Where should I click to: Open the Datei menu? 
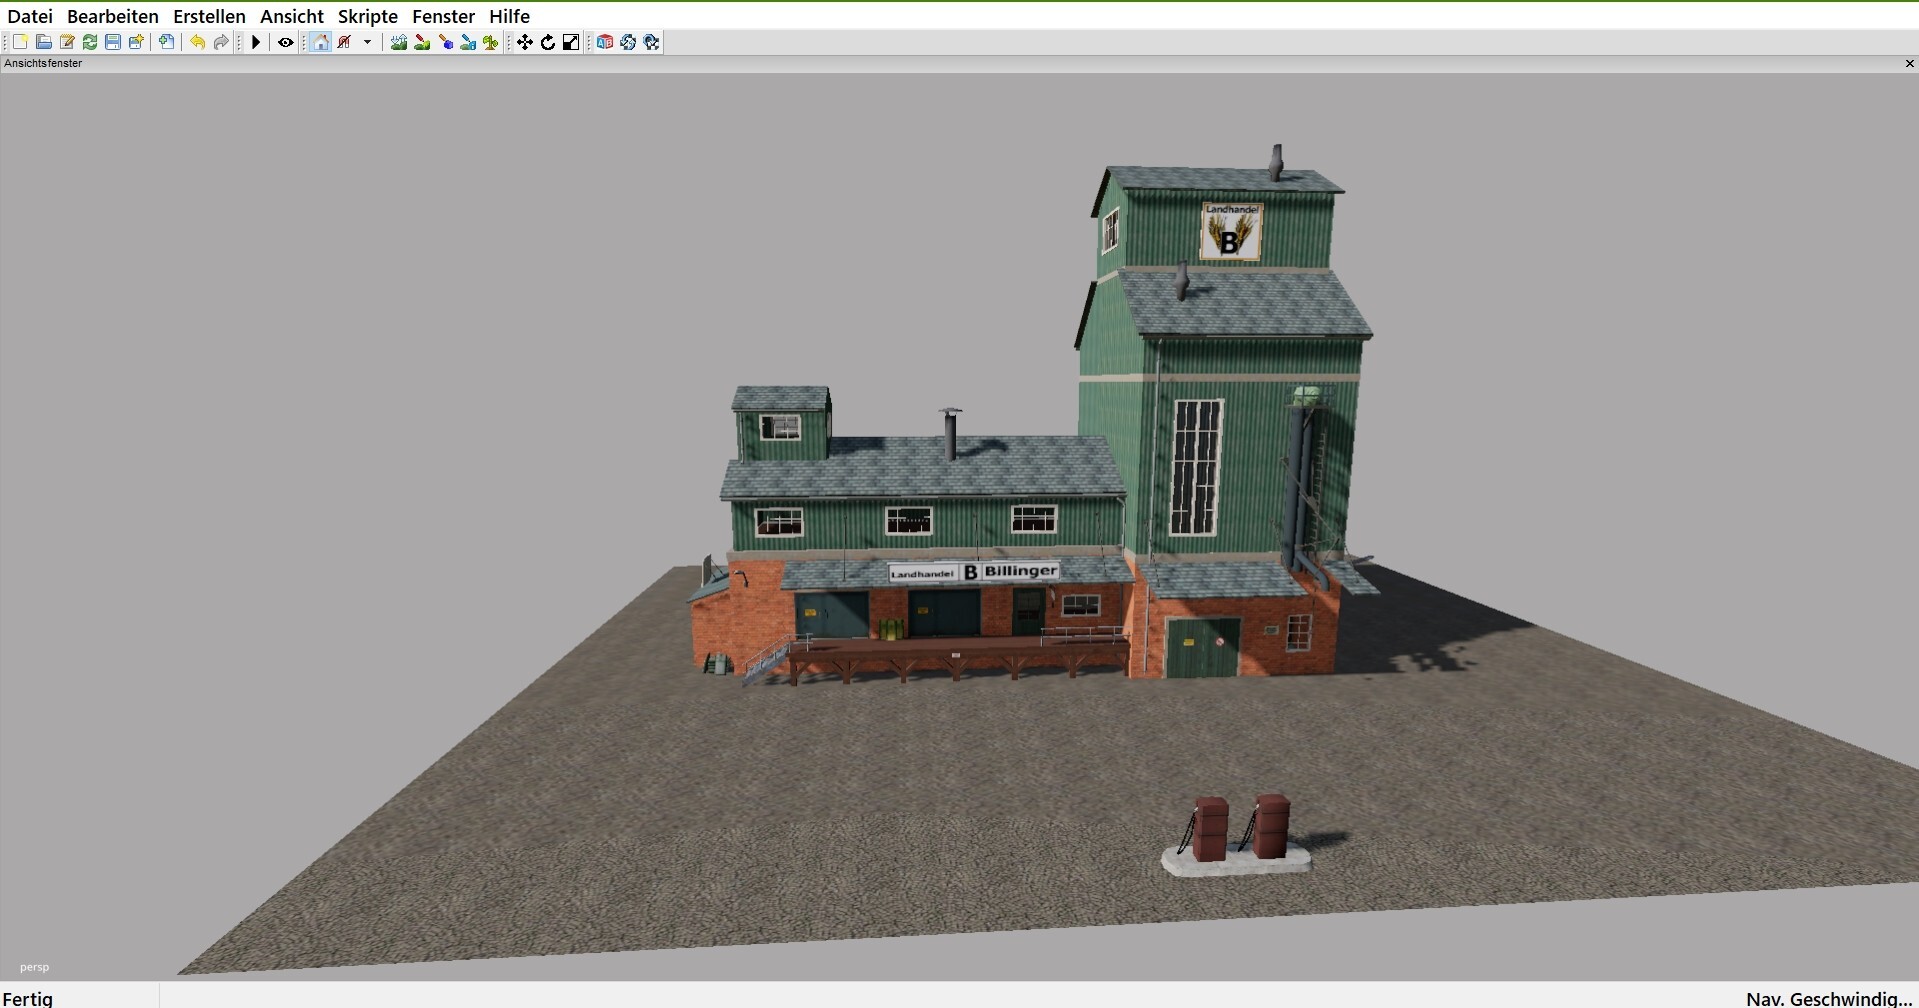click(30, 16)
